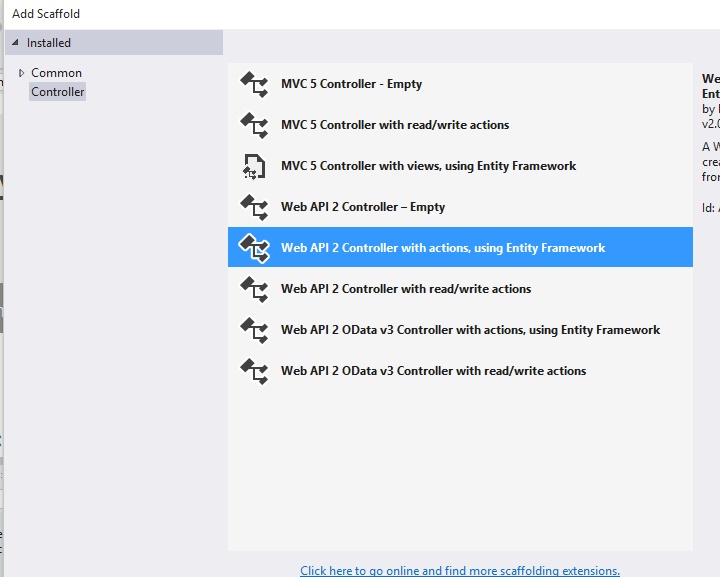The height and width of the screenshot is (577, 720).
Task: Select the Controller category
Action: [57, 92]
